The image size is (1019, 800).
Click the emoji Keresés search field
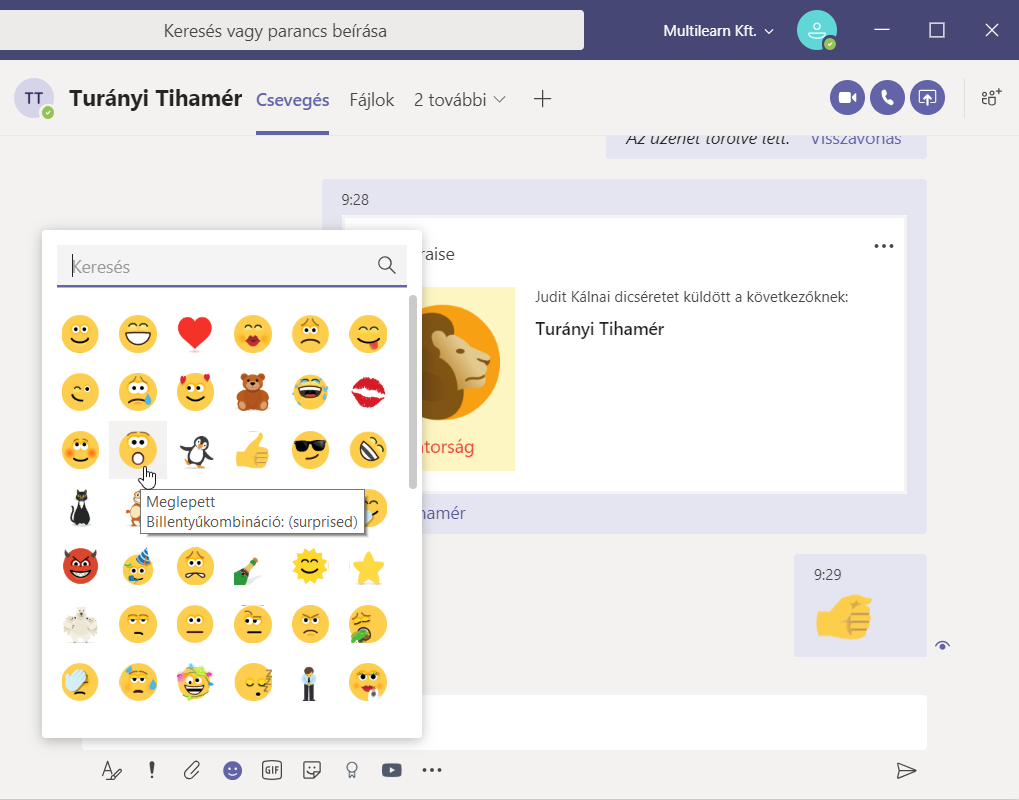[220, 266]
